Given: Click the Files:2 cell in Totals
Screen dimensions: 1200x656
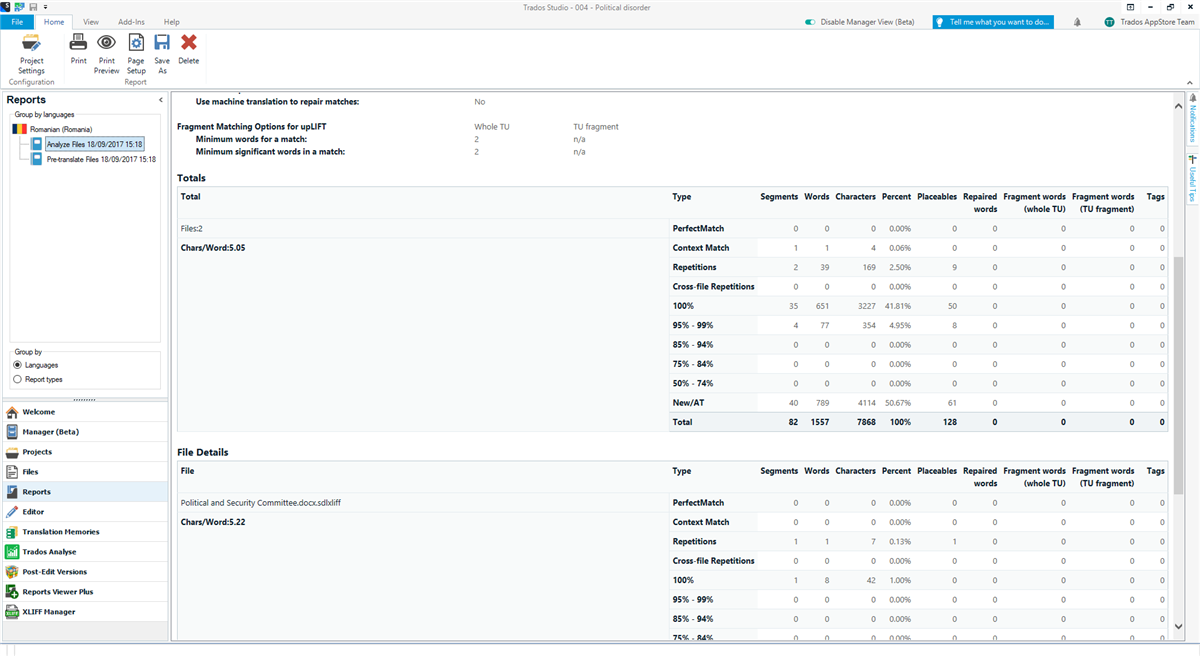Looking at the screenshot, I should pos(191,229).
